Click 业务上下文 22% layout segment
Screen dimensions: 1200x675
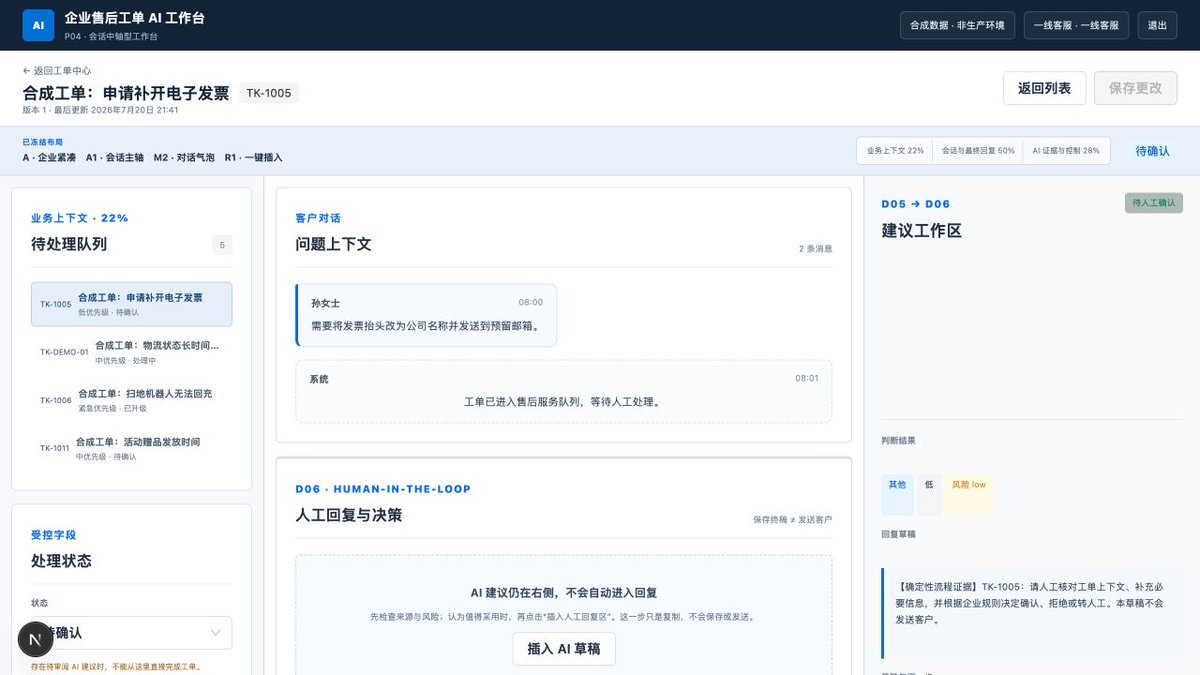(895, 151)
